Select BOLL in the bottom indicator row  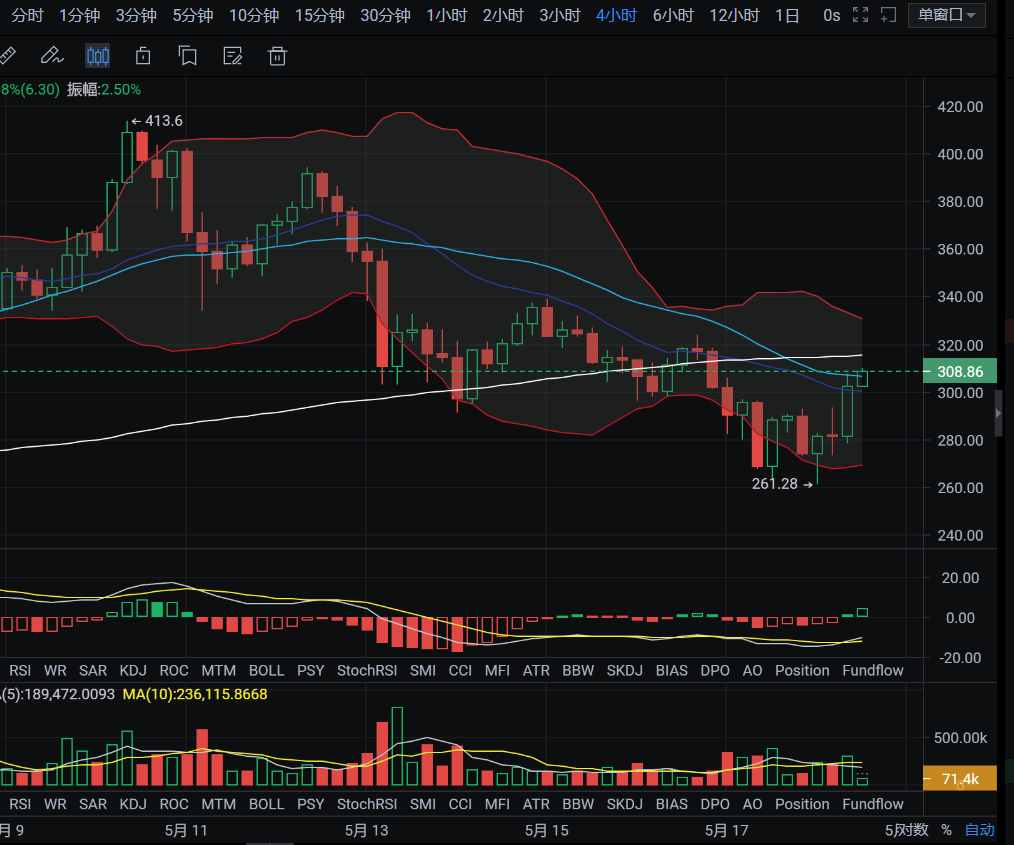[266, 804]
